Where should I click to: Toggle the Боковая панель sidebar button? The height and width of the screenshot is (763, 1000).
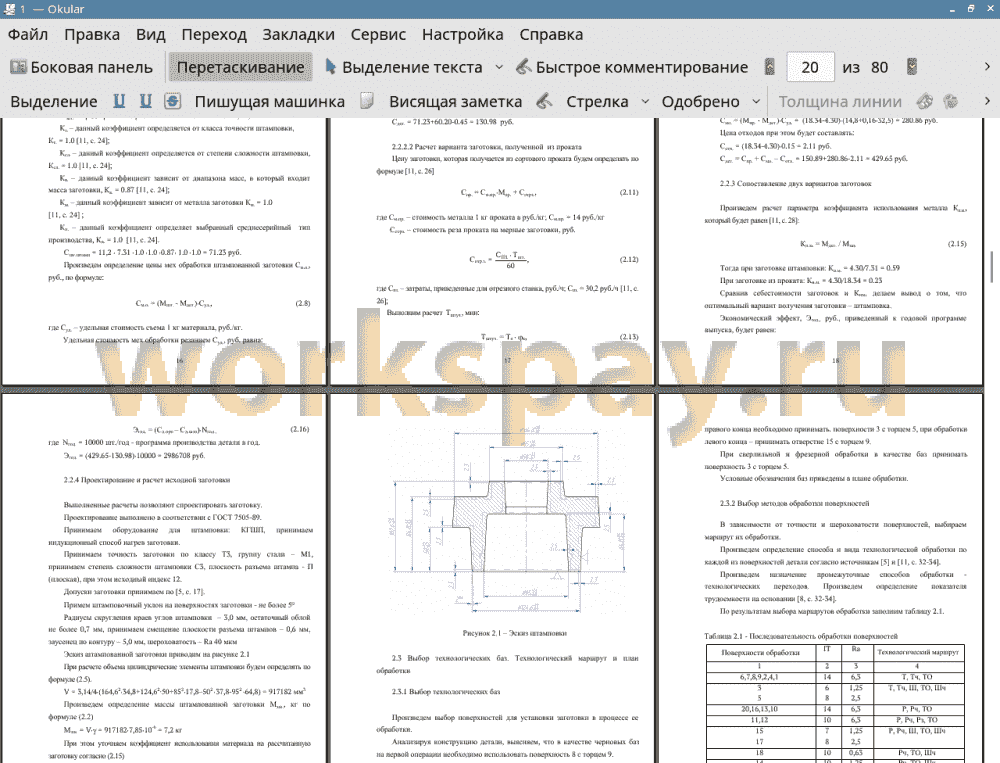point(82,67)
